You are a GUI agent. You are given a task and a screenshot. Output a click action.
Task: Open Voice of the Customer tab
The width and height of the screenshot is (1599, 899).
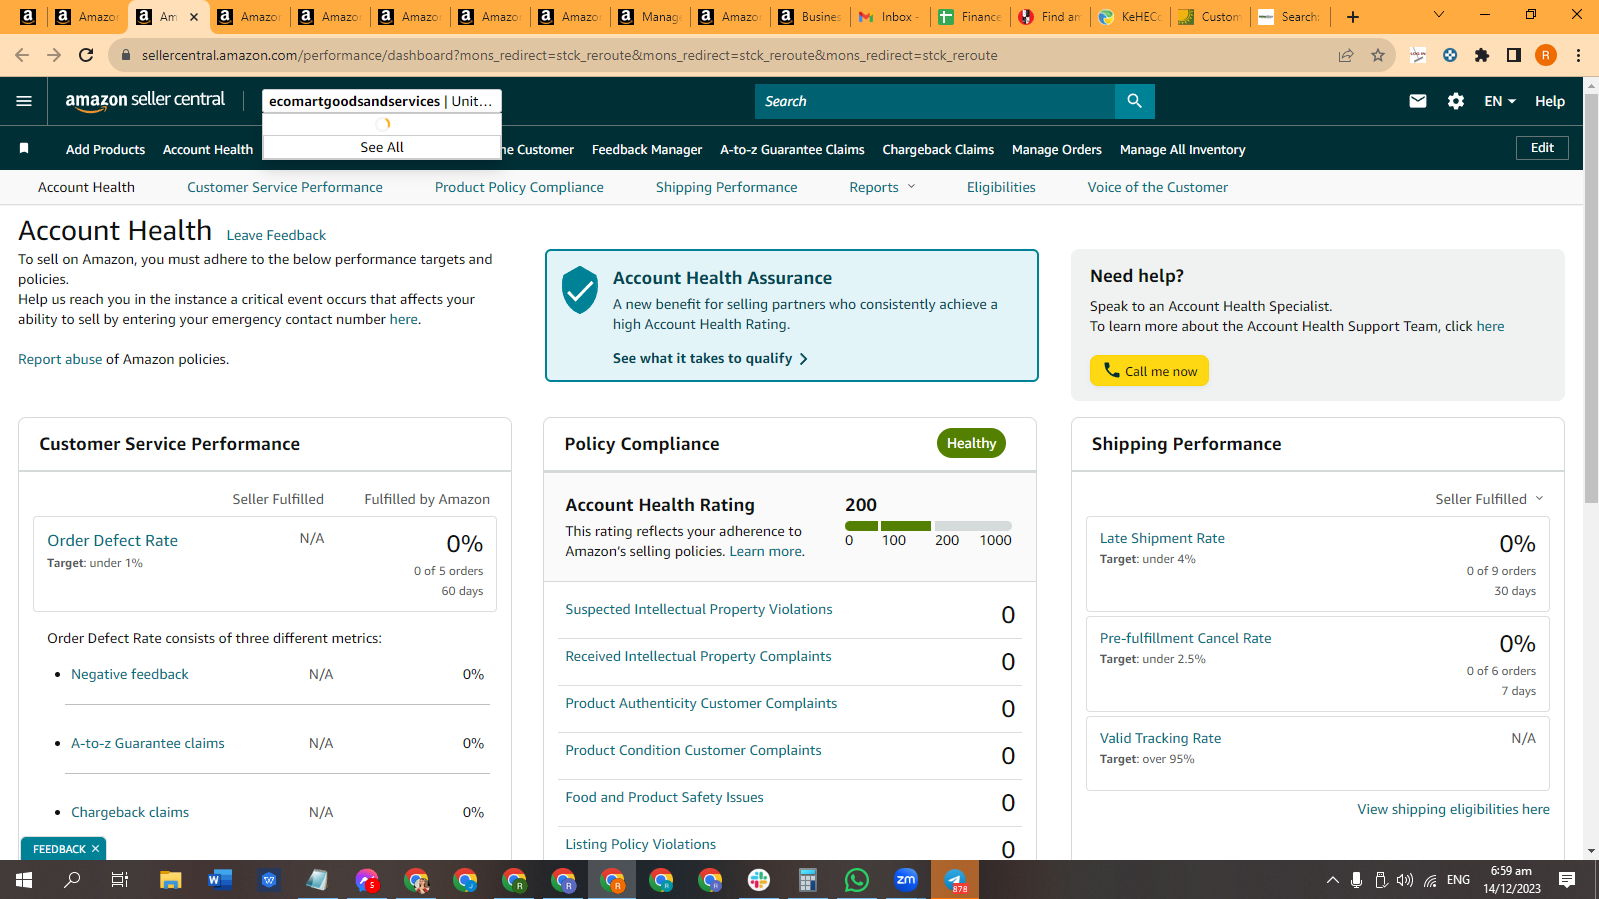coord(1158,187)
